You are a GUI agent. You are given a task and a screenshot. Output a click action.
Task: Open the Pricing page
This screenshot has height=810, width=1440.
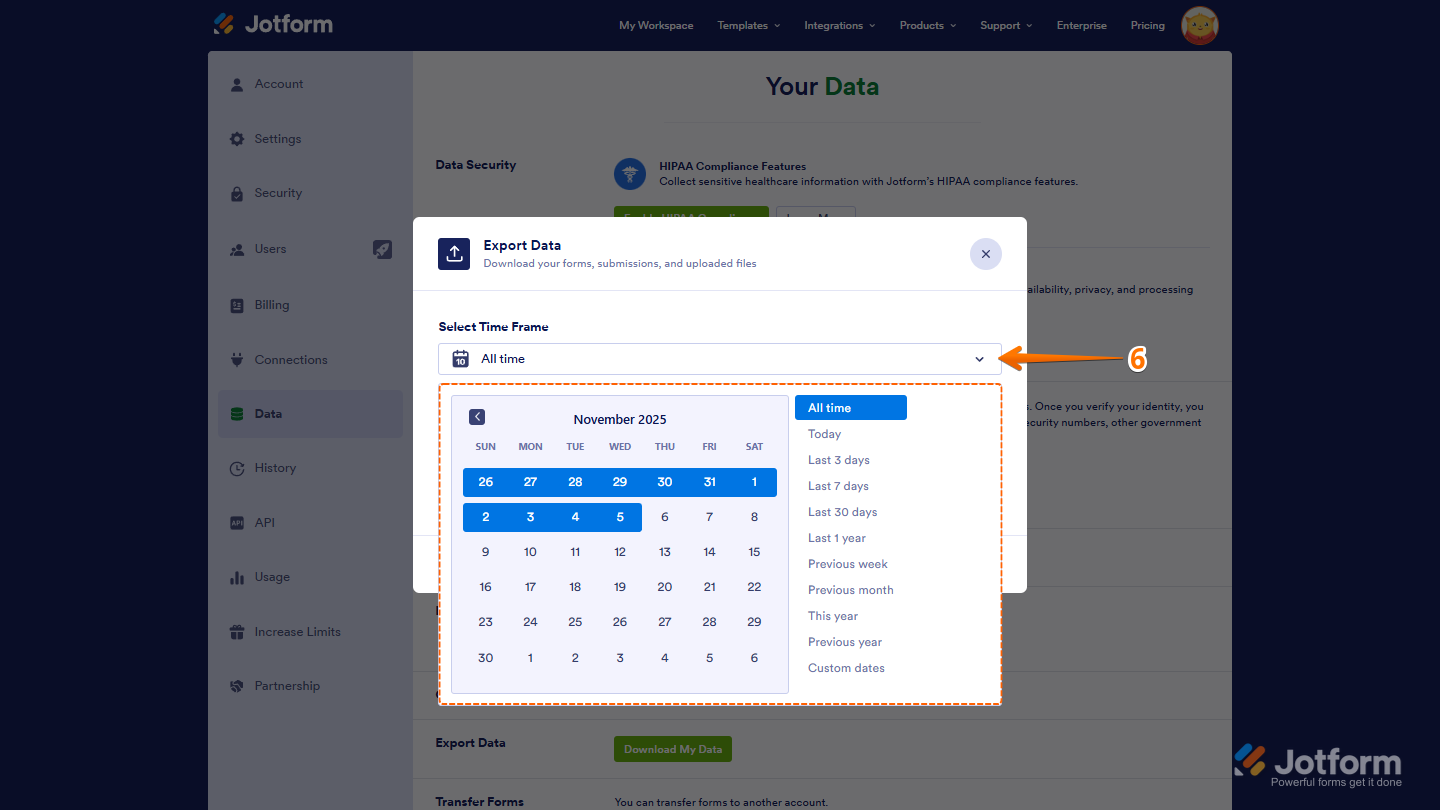[x=1147, y=25]
